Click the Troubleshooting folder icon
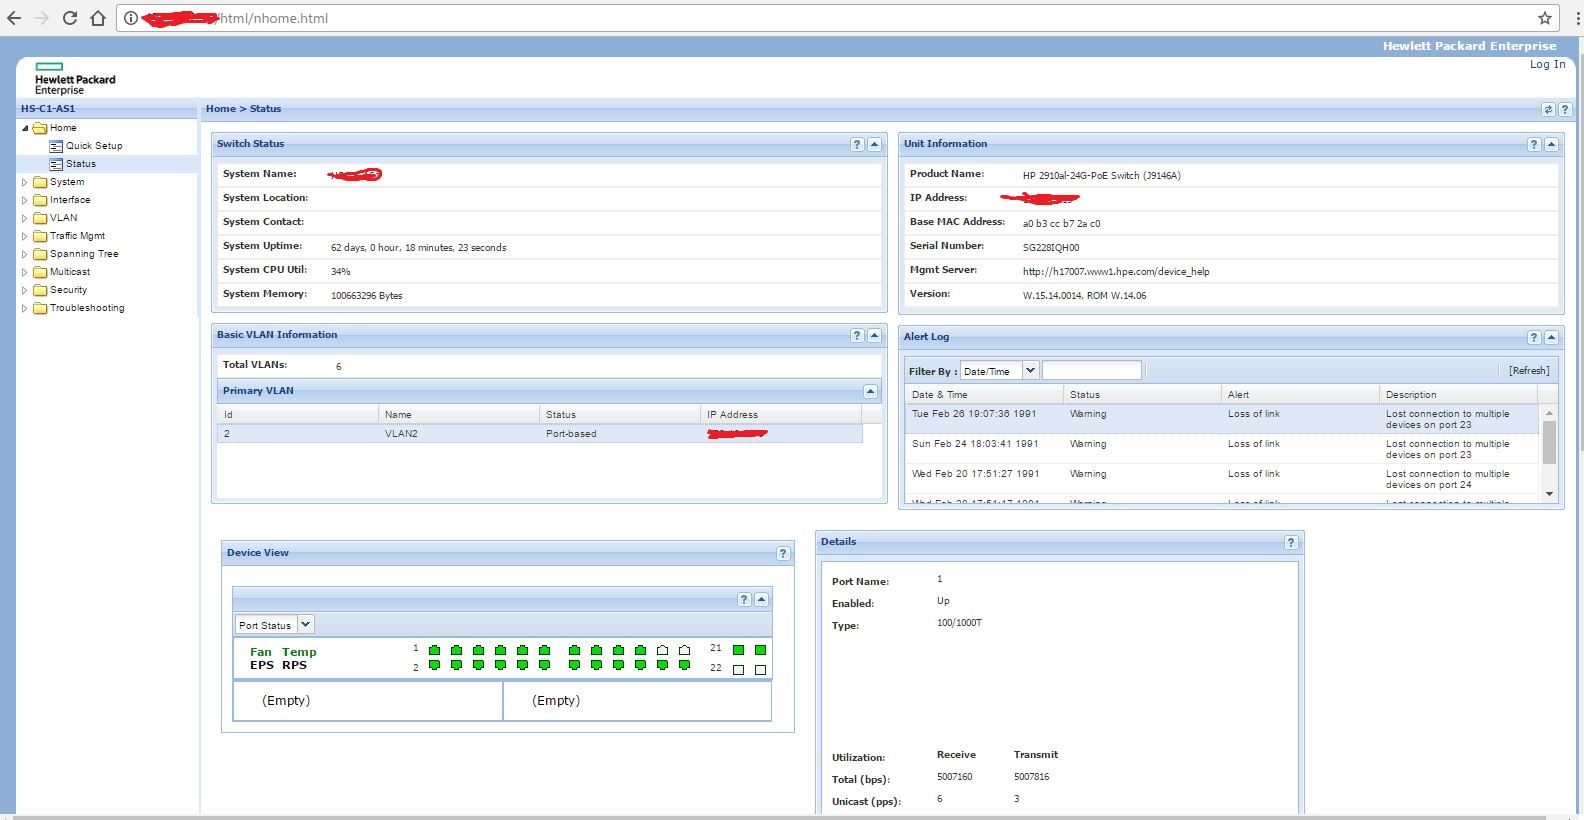 pos(40,308)
